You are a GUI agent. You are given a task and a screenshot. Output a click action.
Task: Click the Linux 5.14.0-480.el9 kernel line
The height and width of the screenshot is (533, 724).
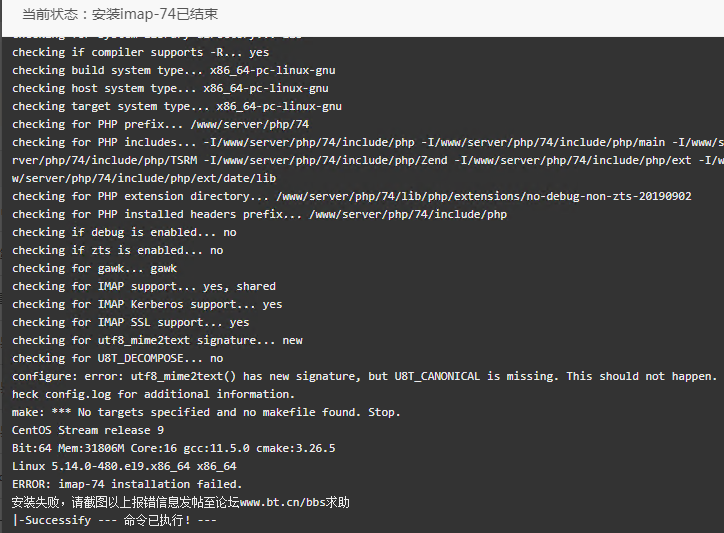[124, 466]
